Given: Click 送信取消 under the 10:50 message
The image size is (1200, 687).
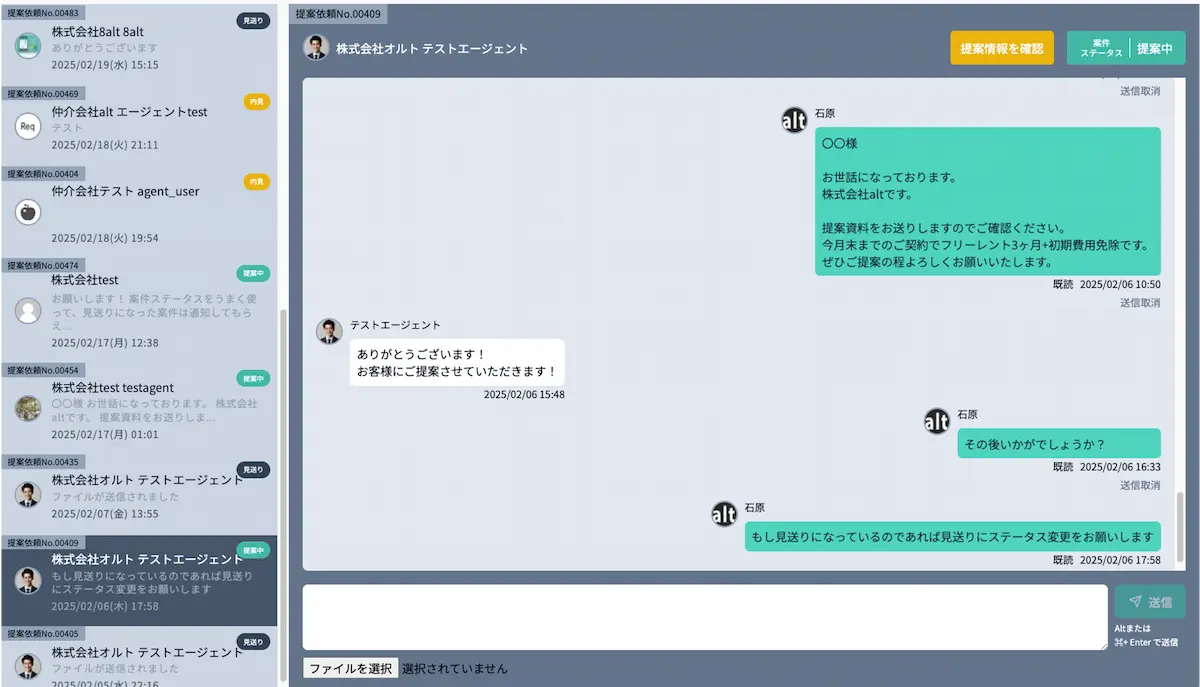Looking at the screenshot, I should (1139, 302).
